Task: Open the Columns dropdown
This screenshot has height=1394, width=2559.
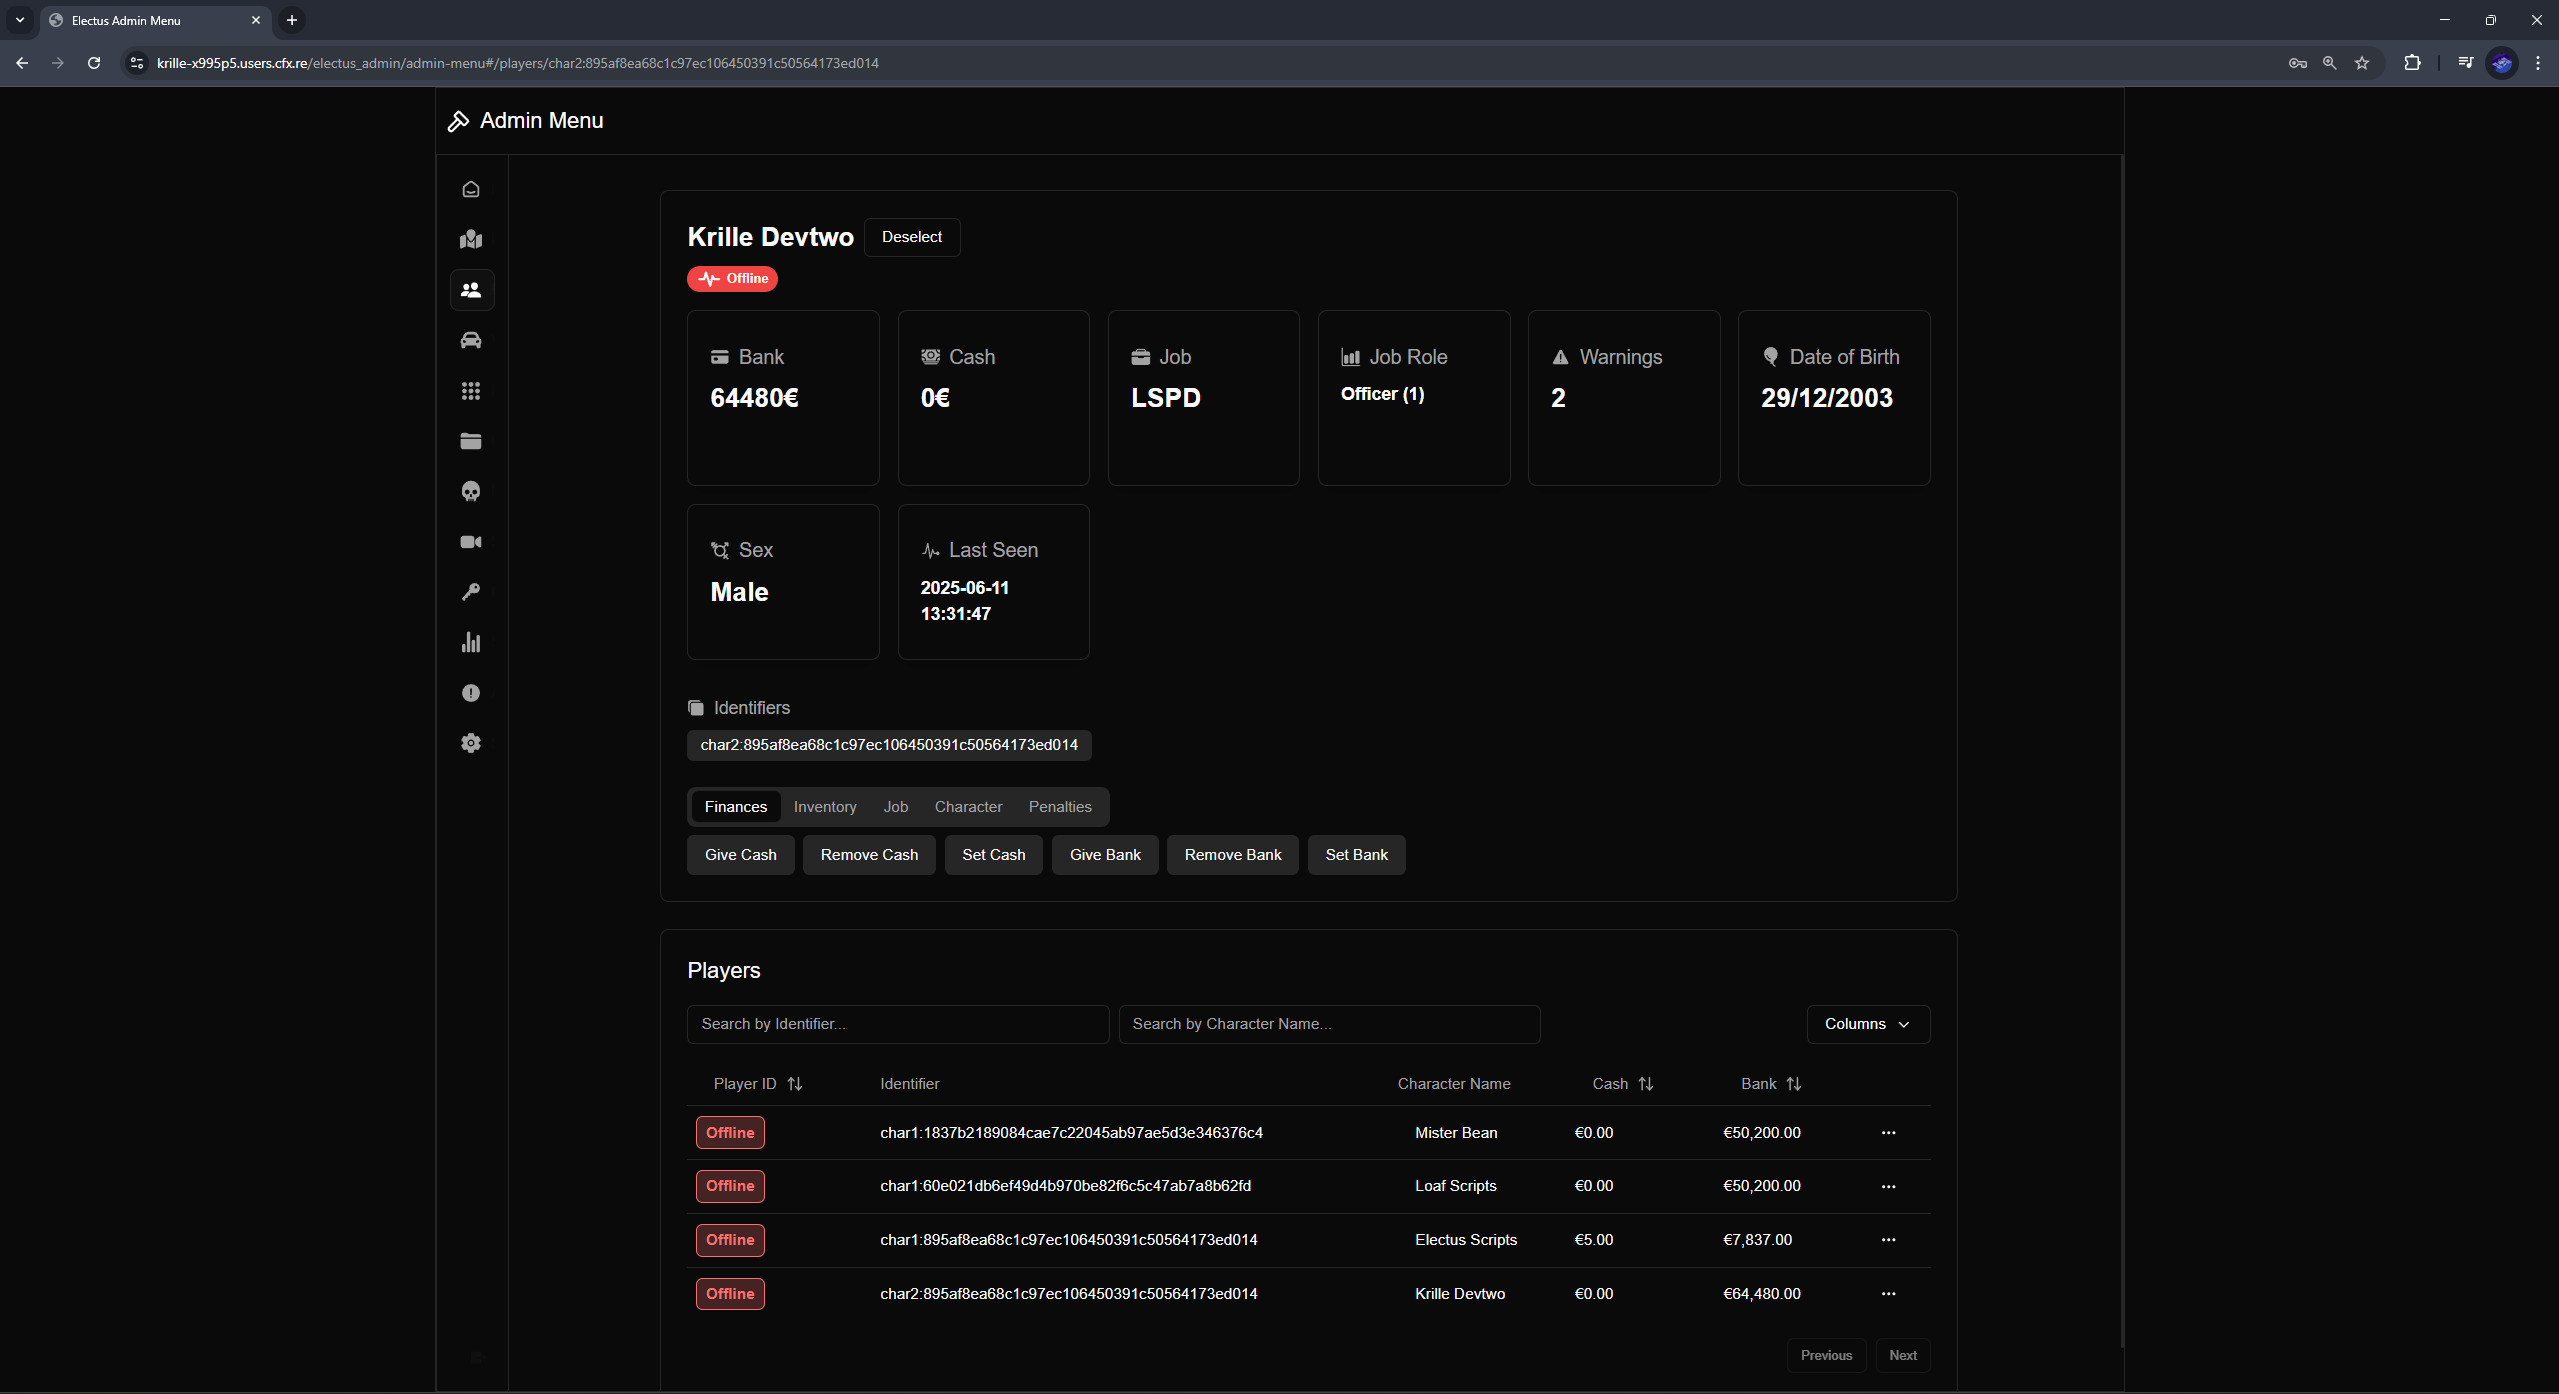Action: [1866, 1023]
